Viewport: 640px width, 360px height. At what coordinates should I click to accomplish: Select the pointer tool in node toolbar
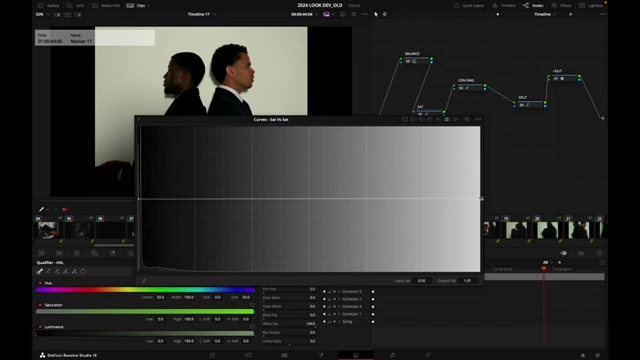pyautogui.click(x=376, y=14)
